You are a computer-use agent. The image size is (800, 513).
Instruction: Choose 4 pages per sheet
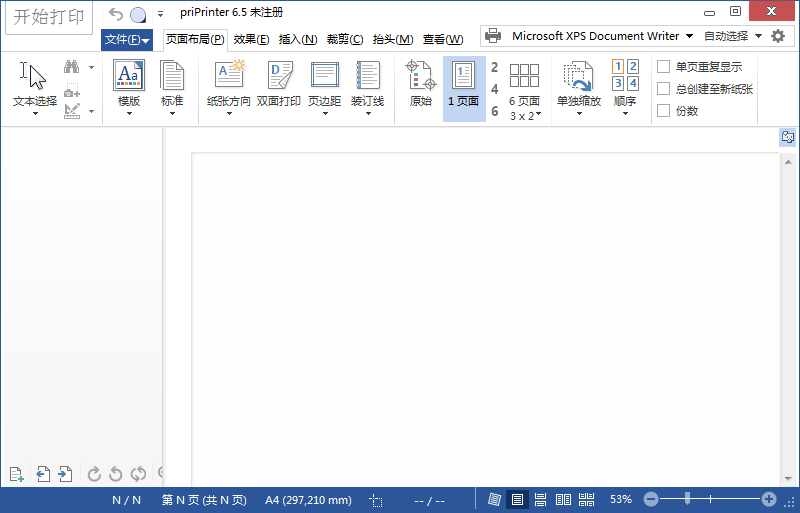pyautogui.click(x=494, y=89)
